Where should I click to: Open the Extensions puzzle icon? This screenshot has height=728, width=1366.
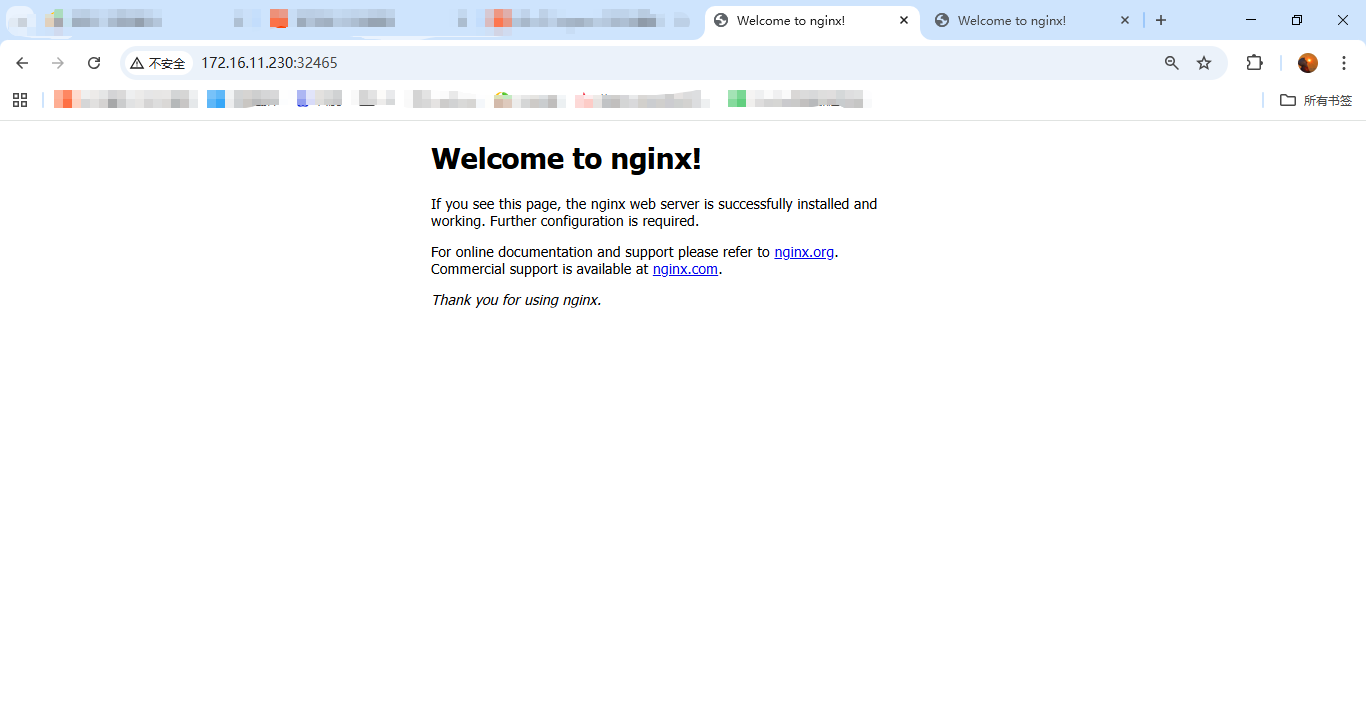[1254, 63]
